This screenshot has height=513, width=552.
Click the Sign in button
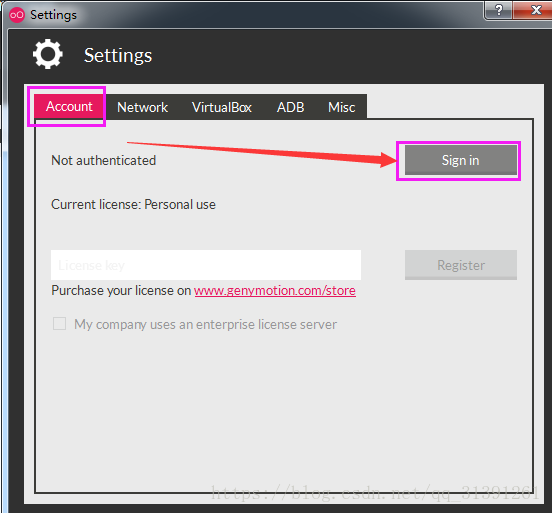pos(460,161)
